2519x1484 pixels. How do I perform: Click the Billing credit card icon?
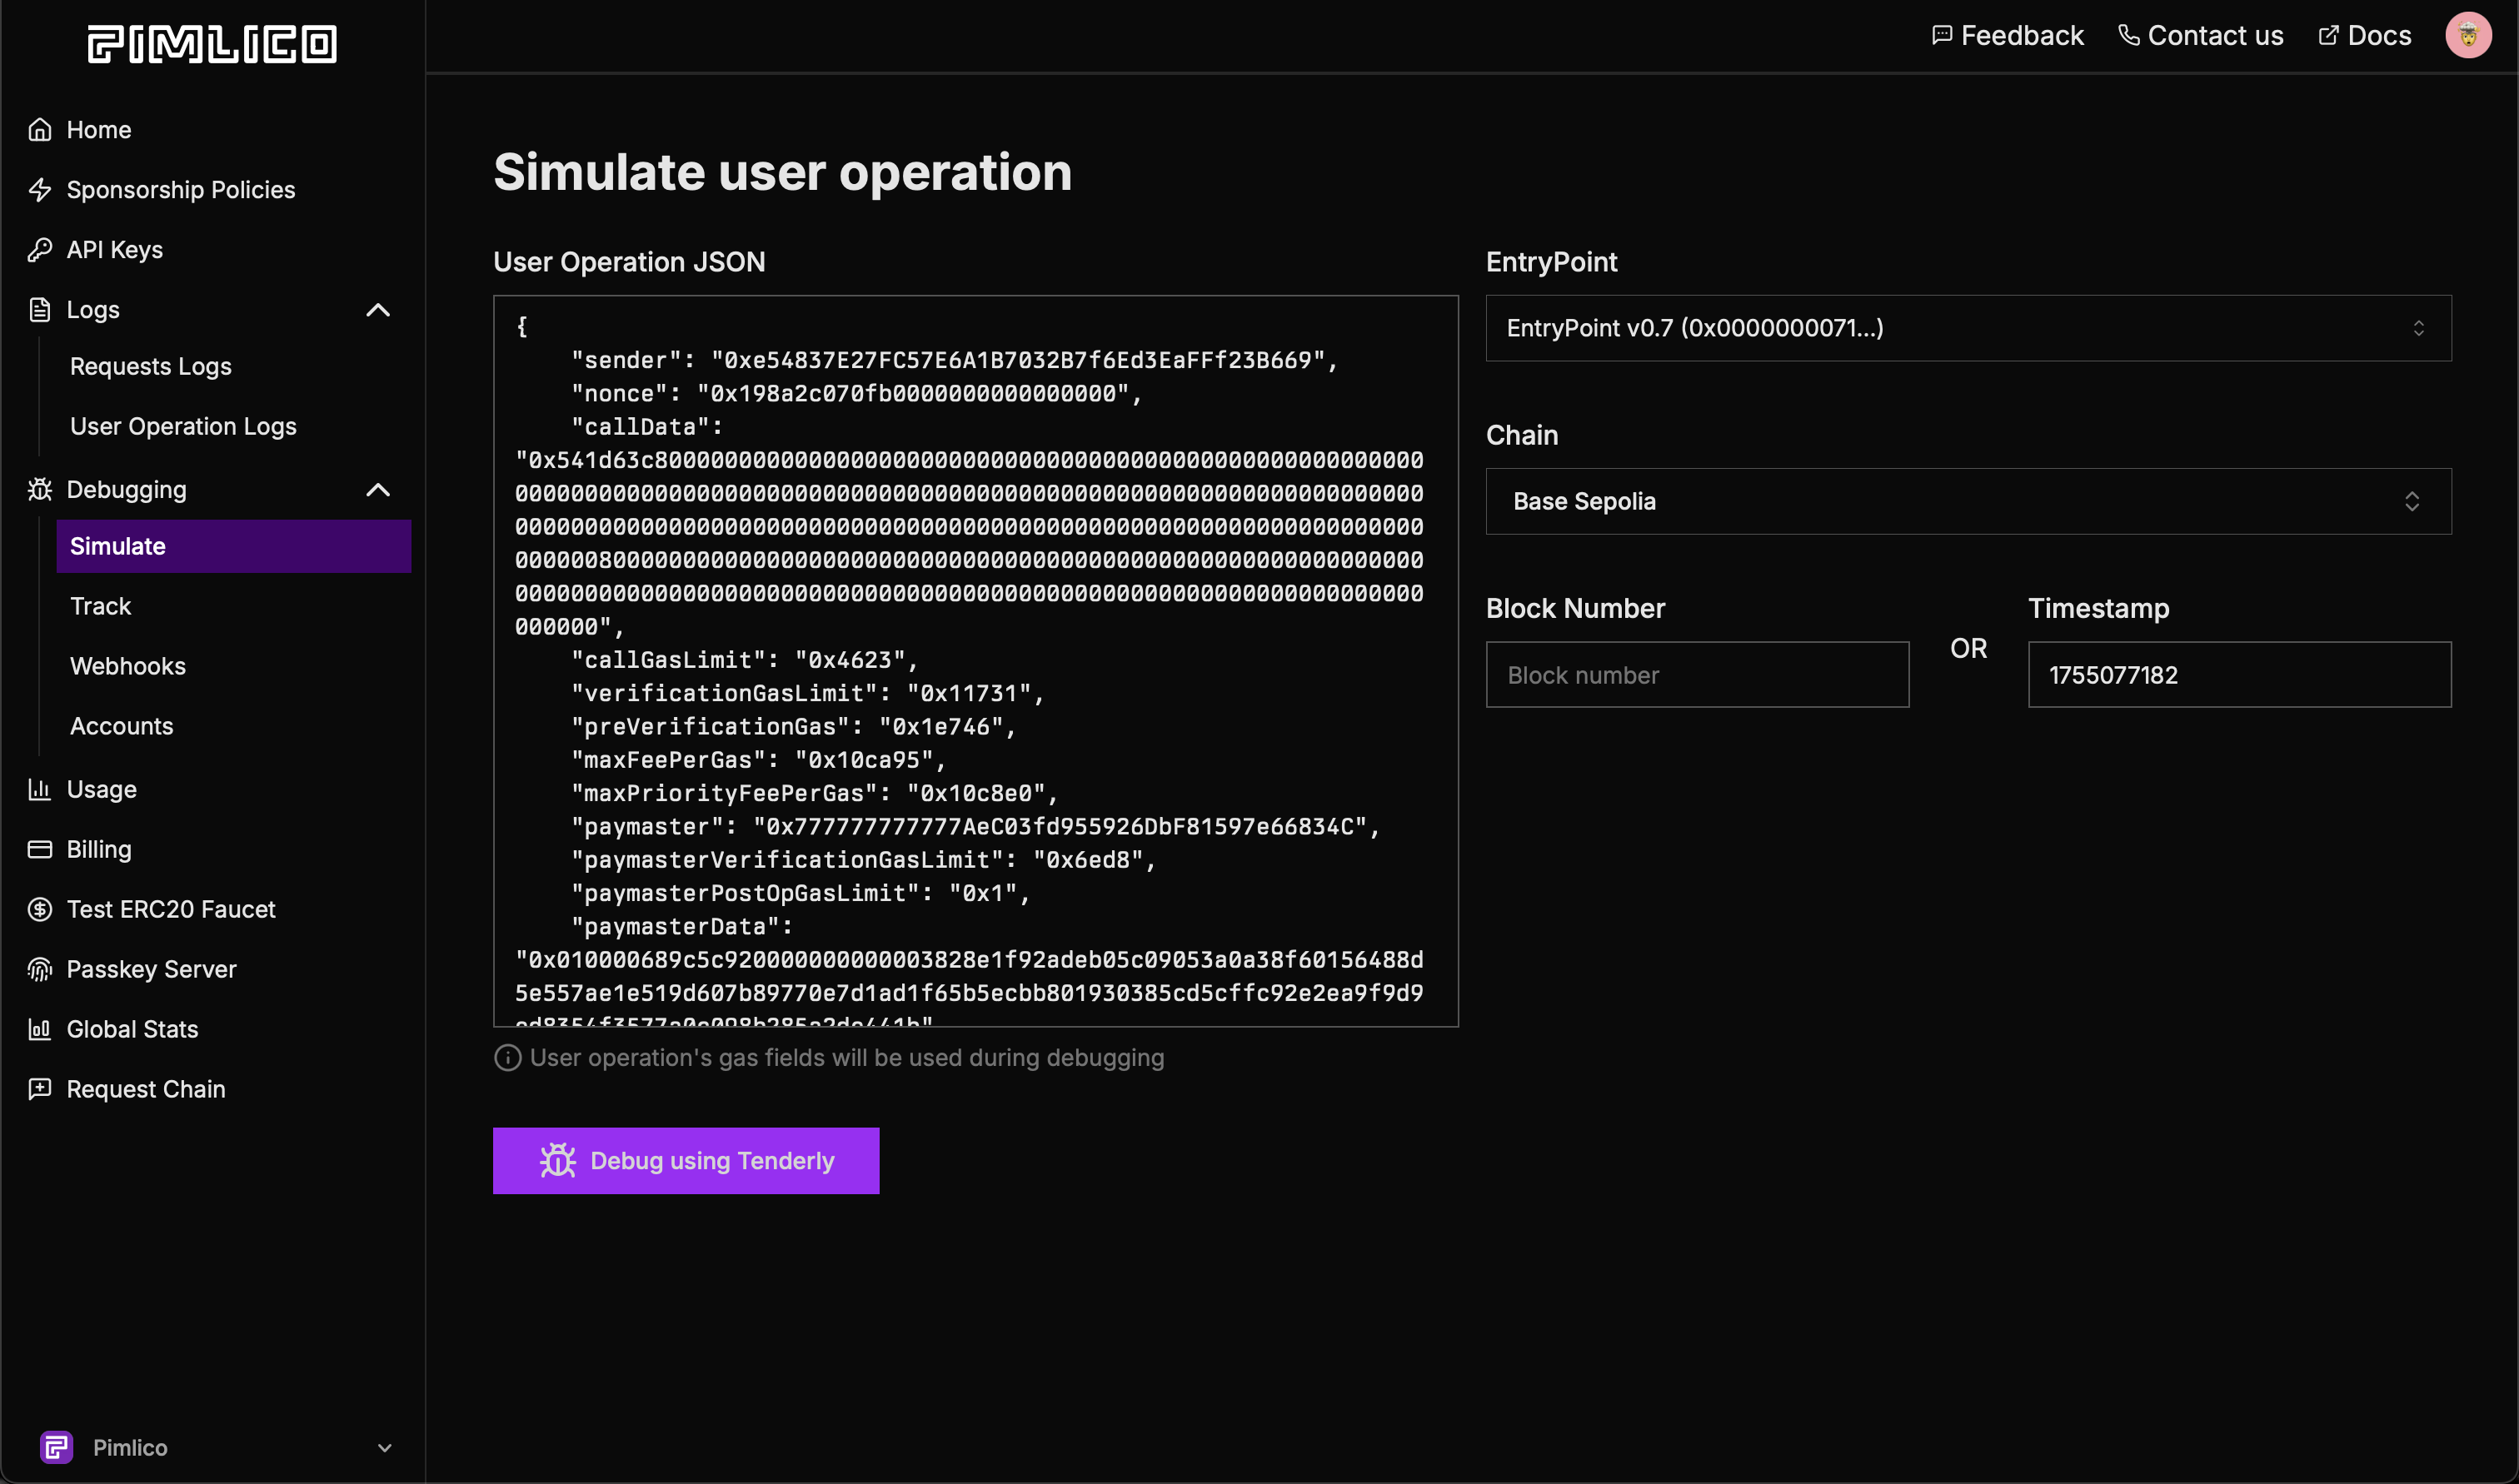point(40,850)
